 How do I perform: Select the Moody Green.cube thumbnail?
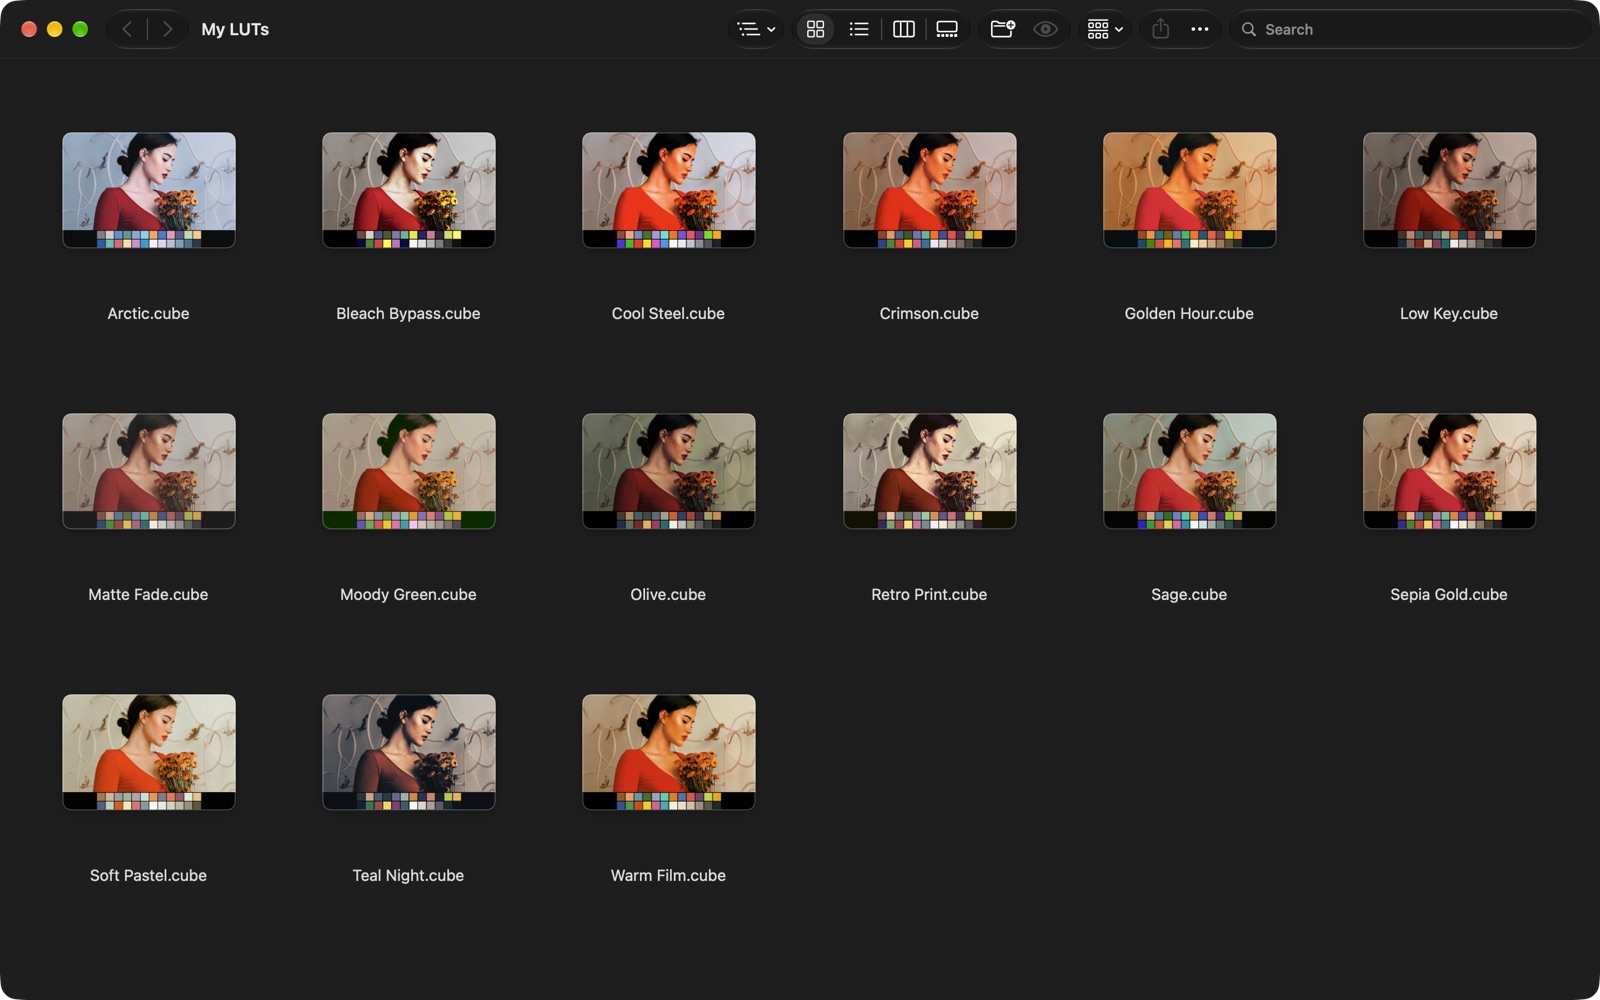coord(409,471)
